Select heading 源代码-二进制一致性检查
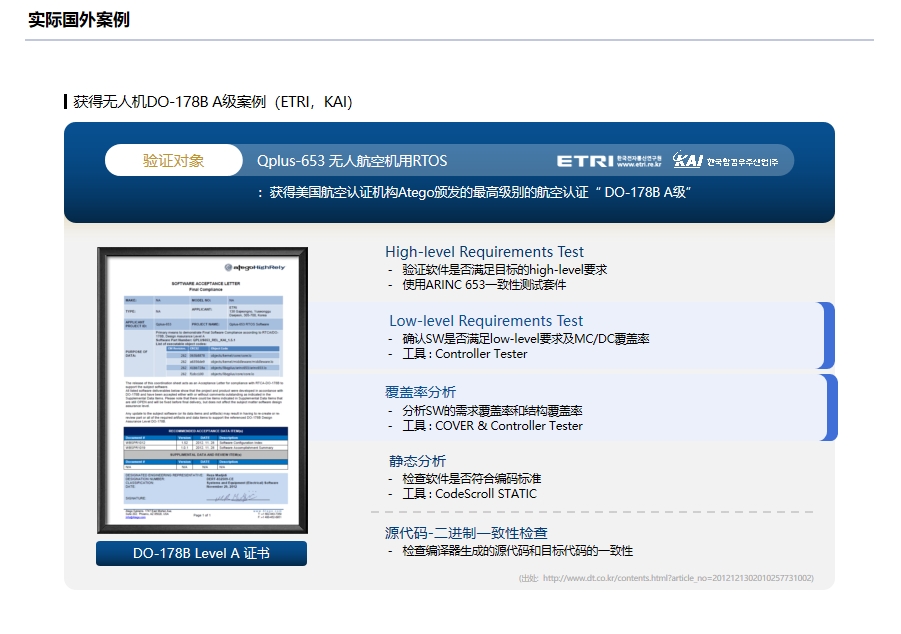901x634 pixels. [465, 533]
